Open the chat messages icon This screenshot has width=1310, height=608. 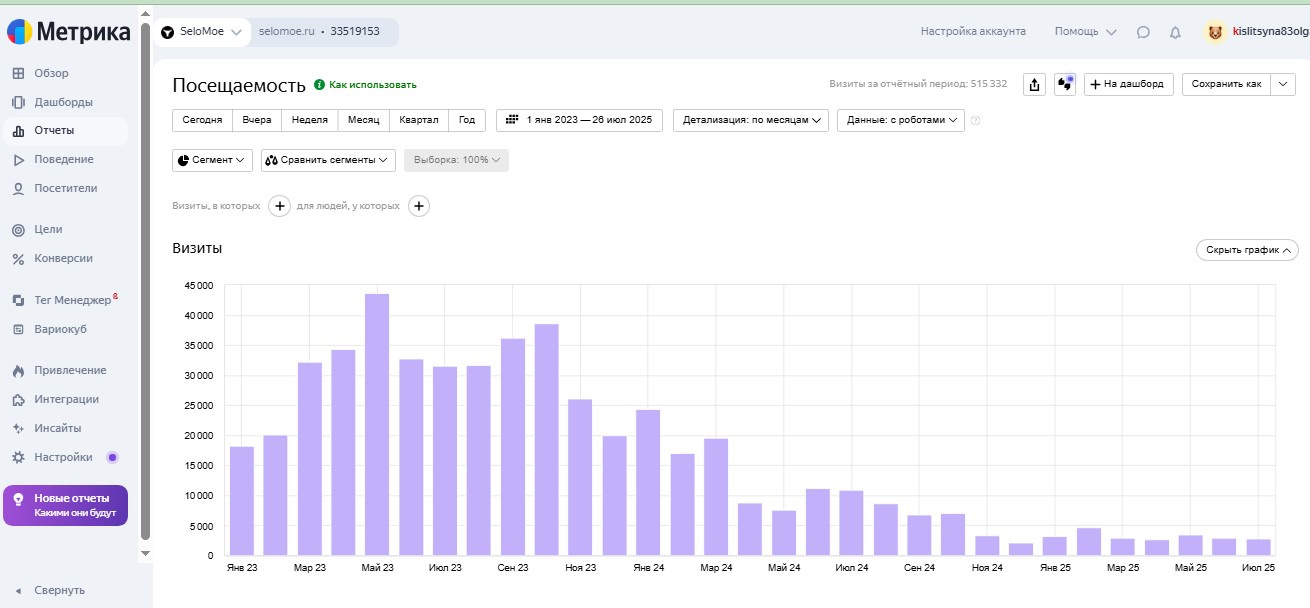(1143, 32)
